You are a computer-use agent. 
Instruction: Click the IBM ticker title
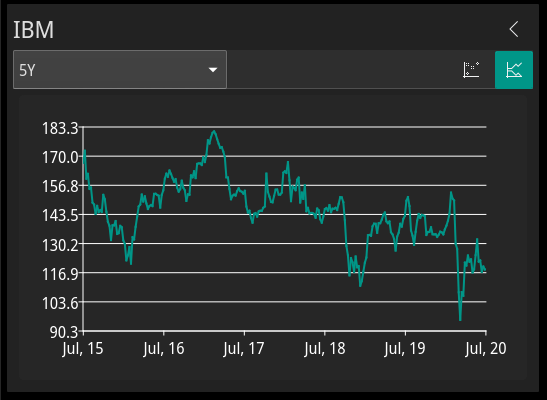(33, 30)
